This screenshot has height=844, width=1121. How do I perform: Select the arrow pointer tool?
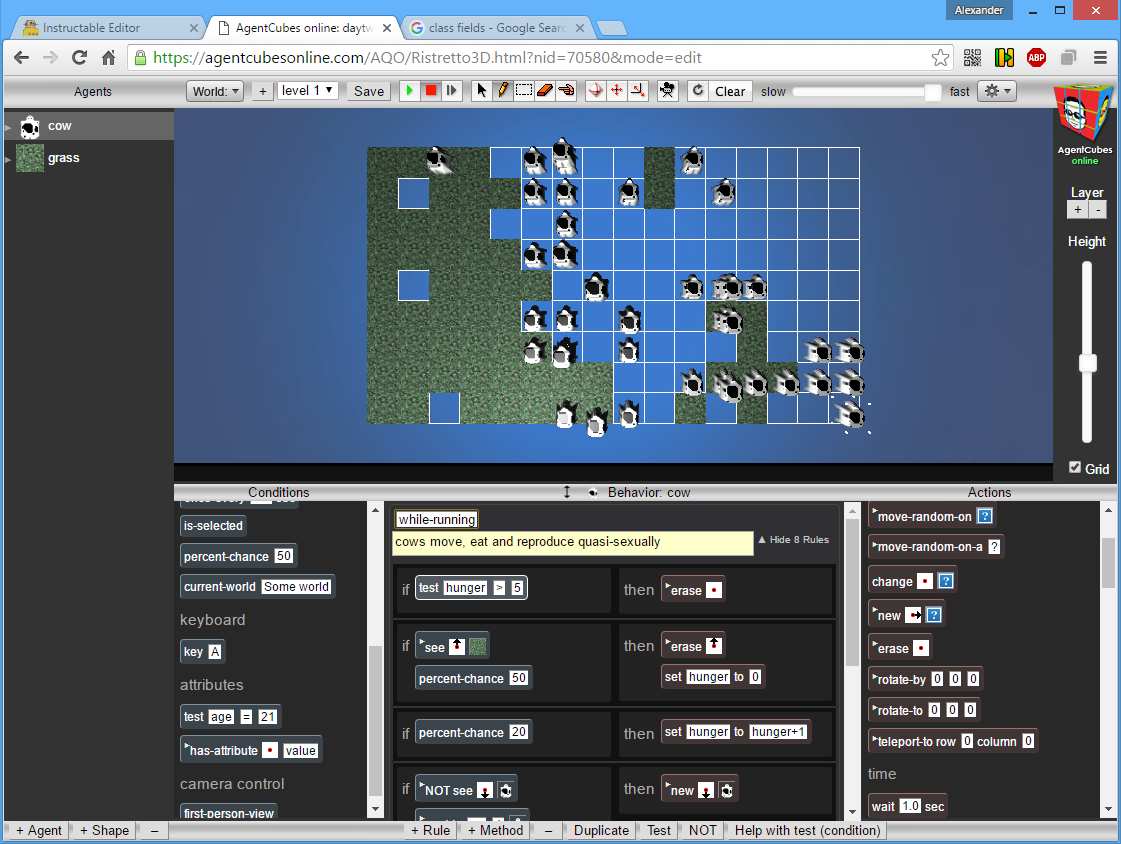click(481, 91)
